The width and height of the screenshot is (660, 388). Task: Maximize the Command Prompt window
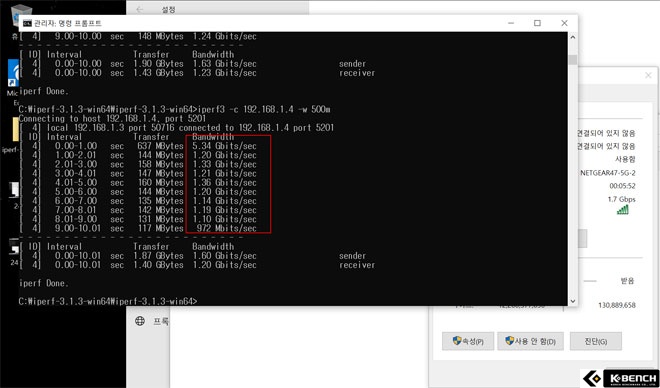(537, 23)
